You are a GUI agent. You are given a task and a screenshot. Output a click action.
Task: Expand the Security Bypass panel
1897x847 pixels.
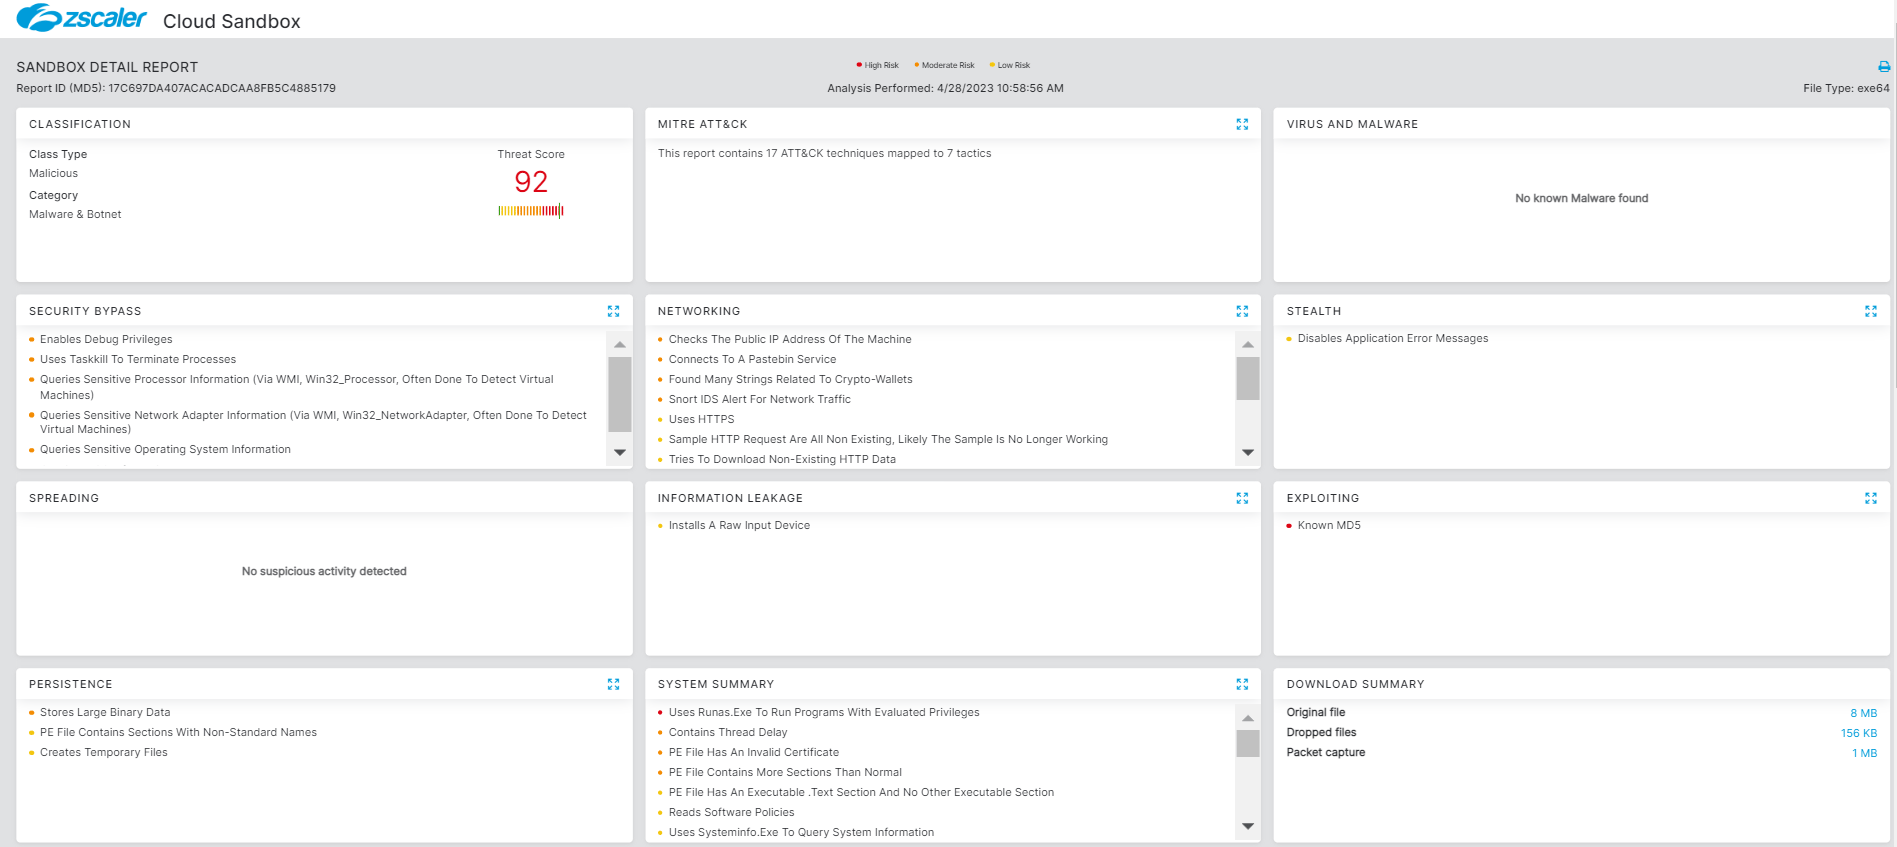(x=613, y=311)
